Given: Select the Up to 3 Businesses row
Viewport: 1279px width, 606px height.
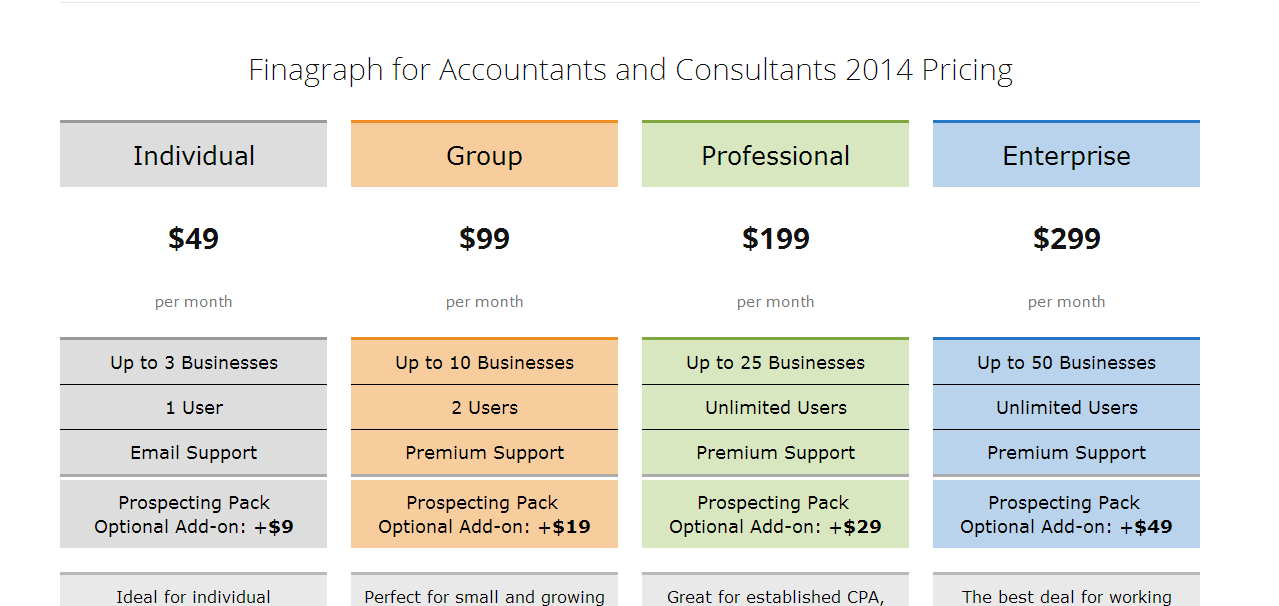Looking at the screenshot, I should coord(193,362).
